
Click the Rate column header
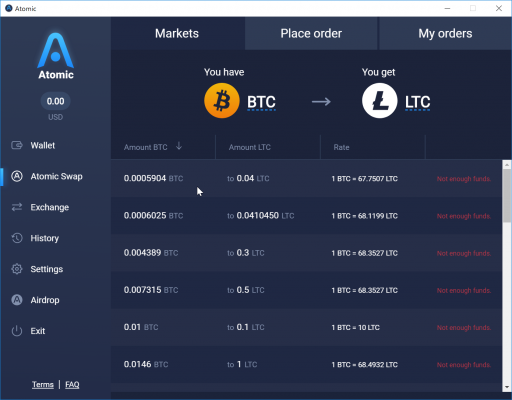(341, 147)
